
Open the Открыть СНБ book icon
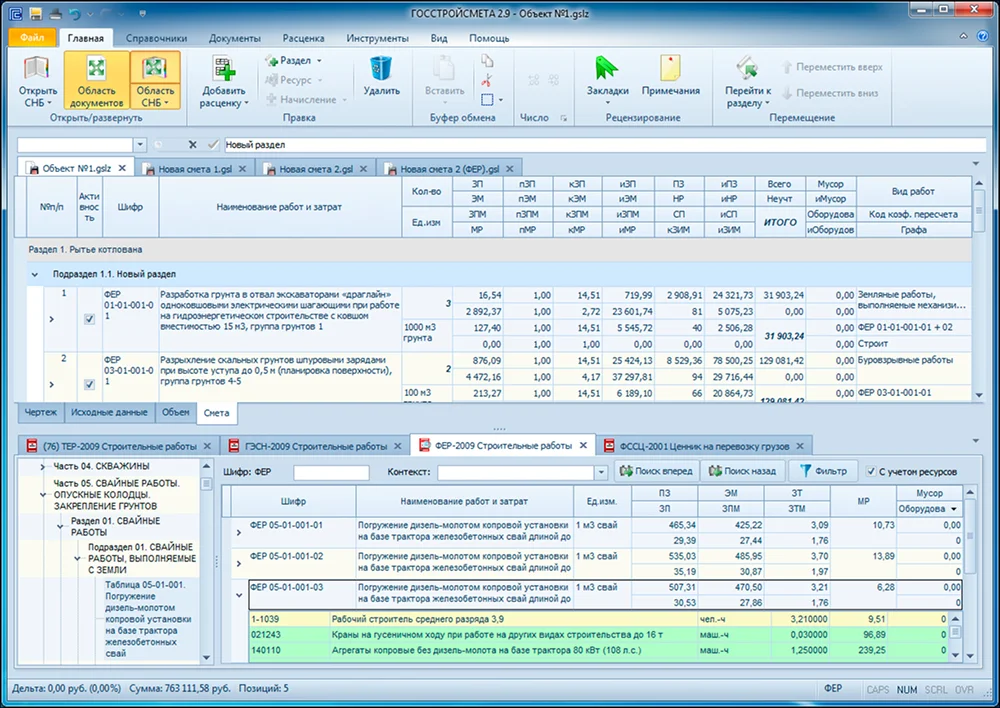click(x=36, y=69)
